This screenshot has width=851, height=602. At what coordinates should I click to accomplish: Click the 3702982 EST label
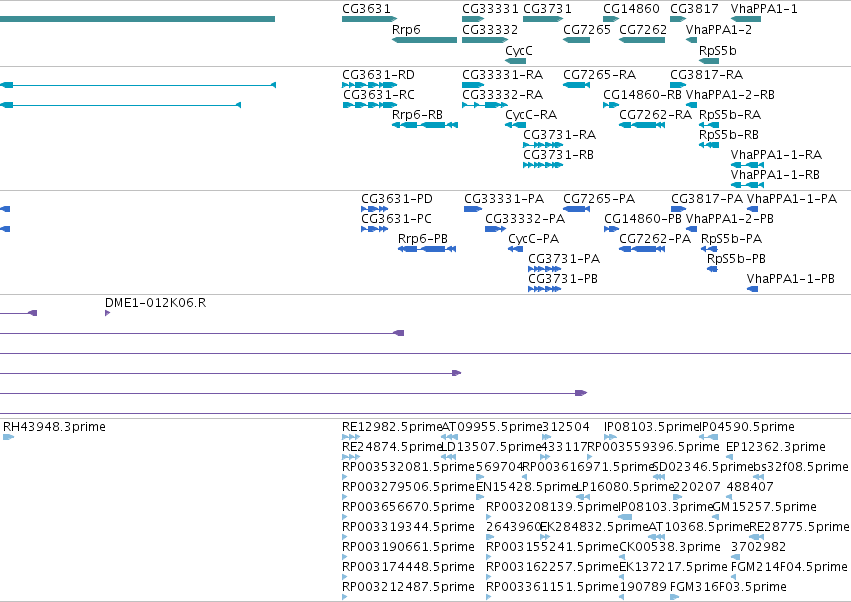(x=758, y=547)
